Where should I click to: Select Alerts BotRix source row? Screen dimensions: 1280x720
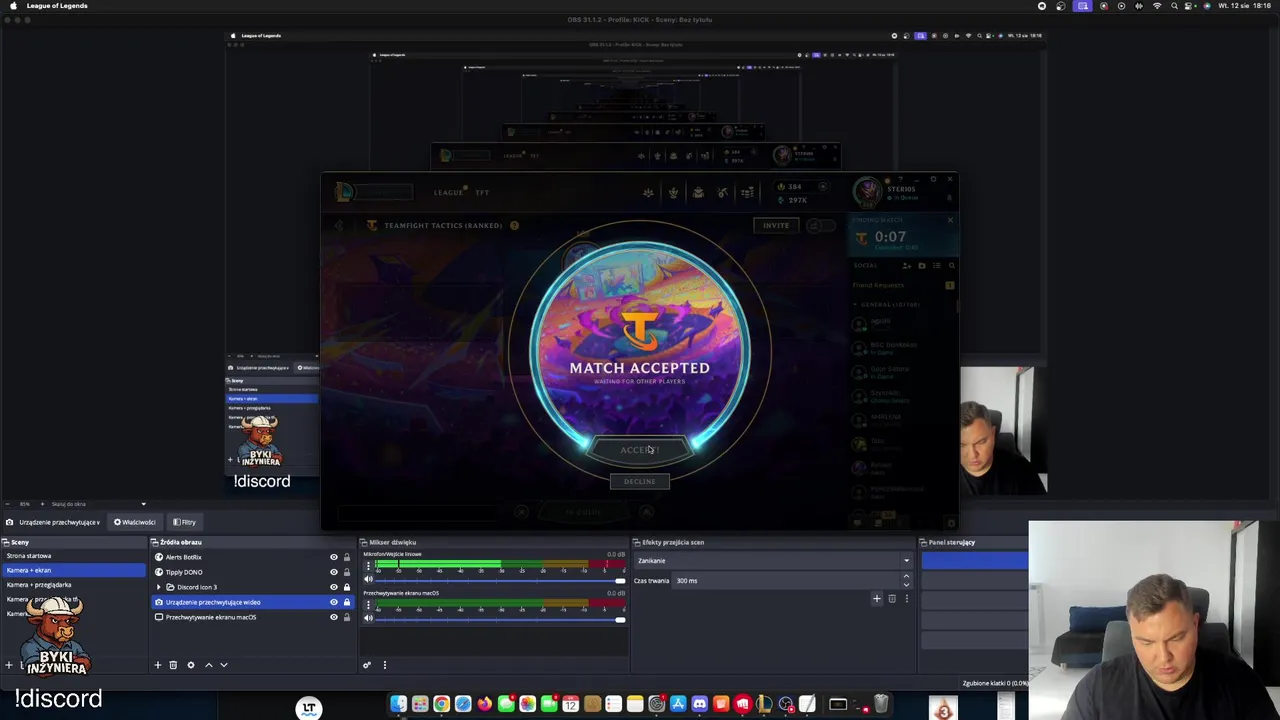click(x=252, y=557)
